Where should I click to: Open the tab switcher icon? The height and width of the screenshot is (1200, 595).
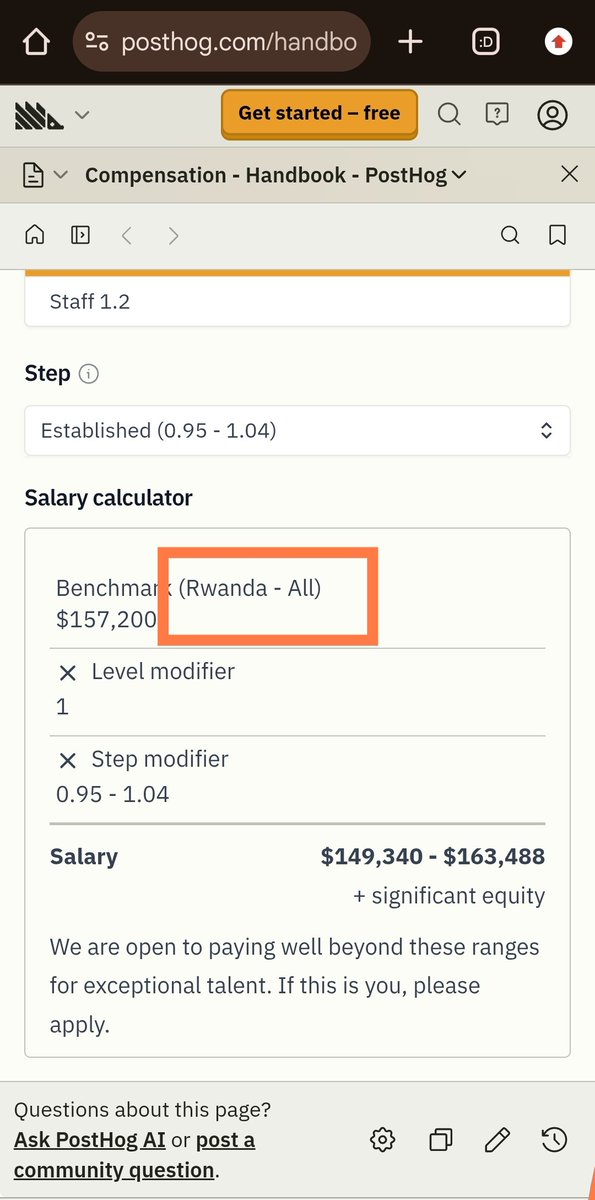(486, 41)
